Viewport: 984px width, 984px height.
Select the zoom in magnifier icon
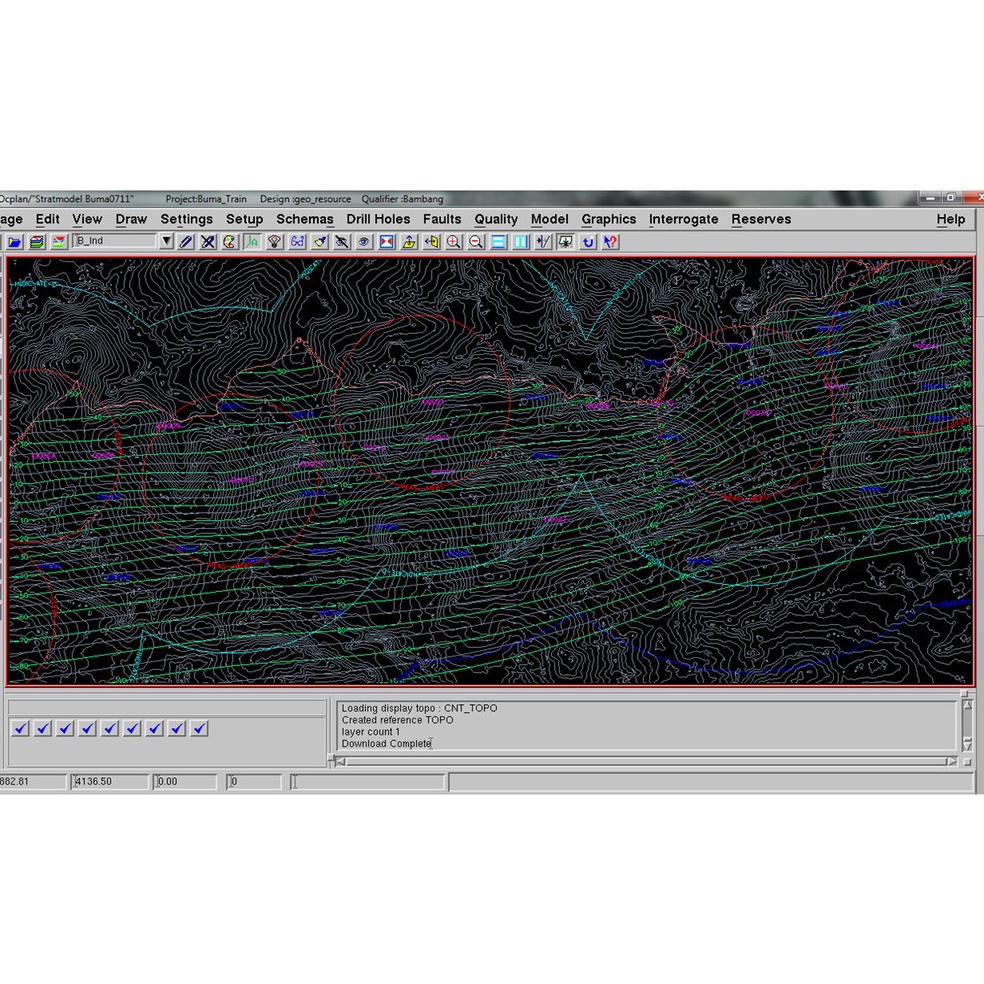(x=454, y=242)
